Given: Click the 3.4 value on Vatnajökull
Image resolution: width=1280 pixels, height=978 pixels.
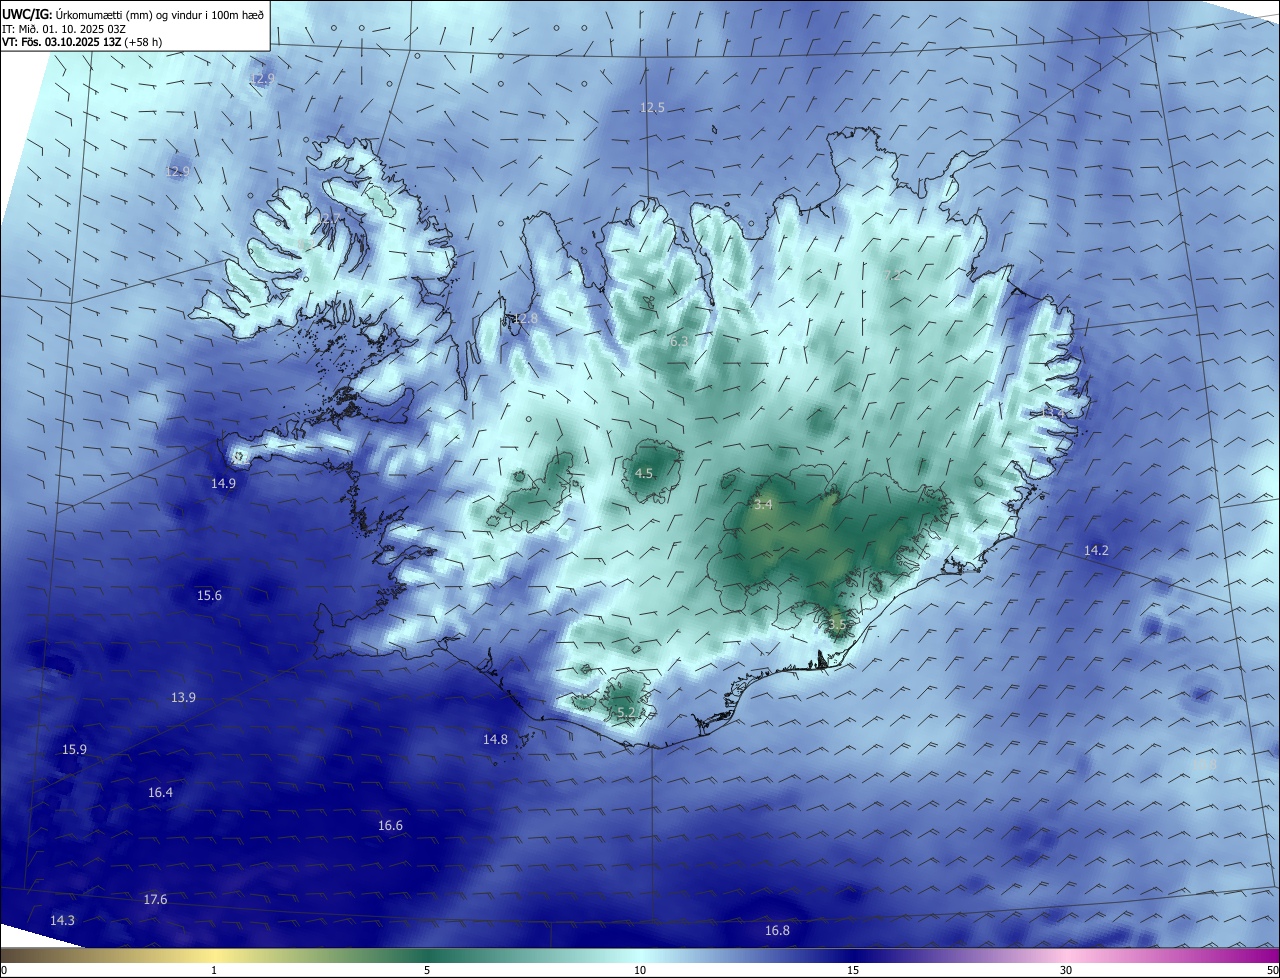Looking at the screenshot, I should 763,505.
